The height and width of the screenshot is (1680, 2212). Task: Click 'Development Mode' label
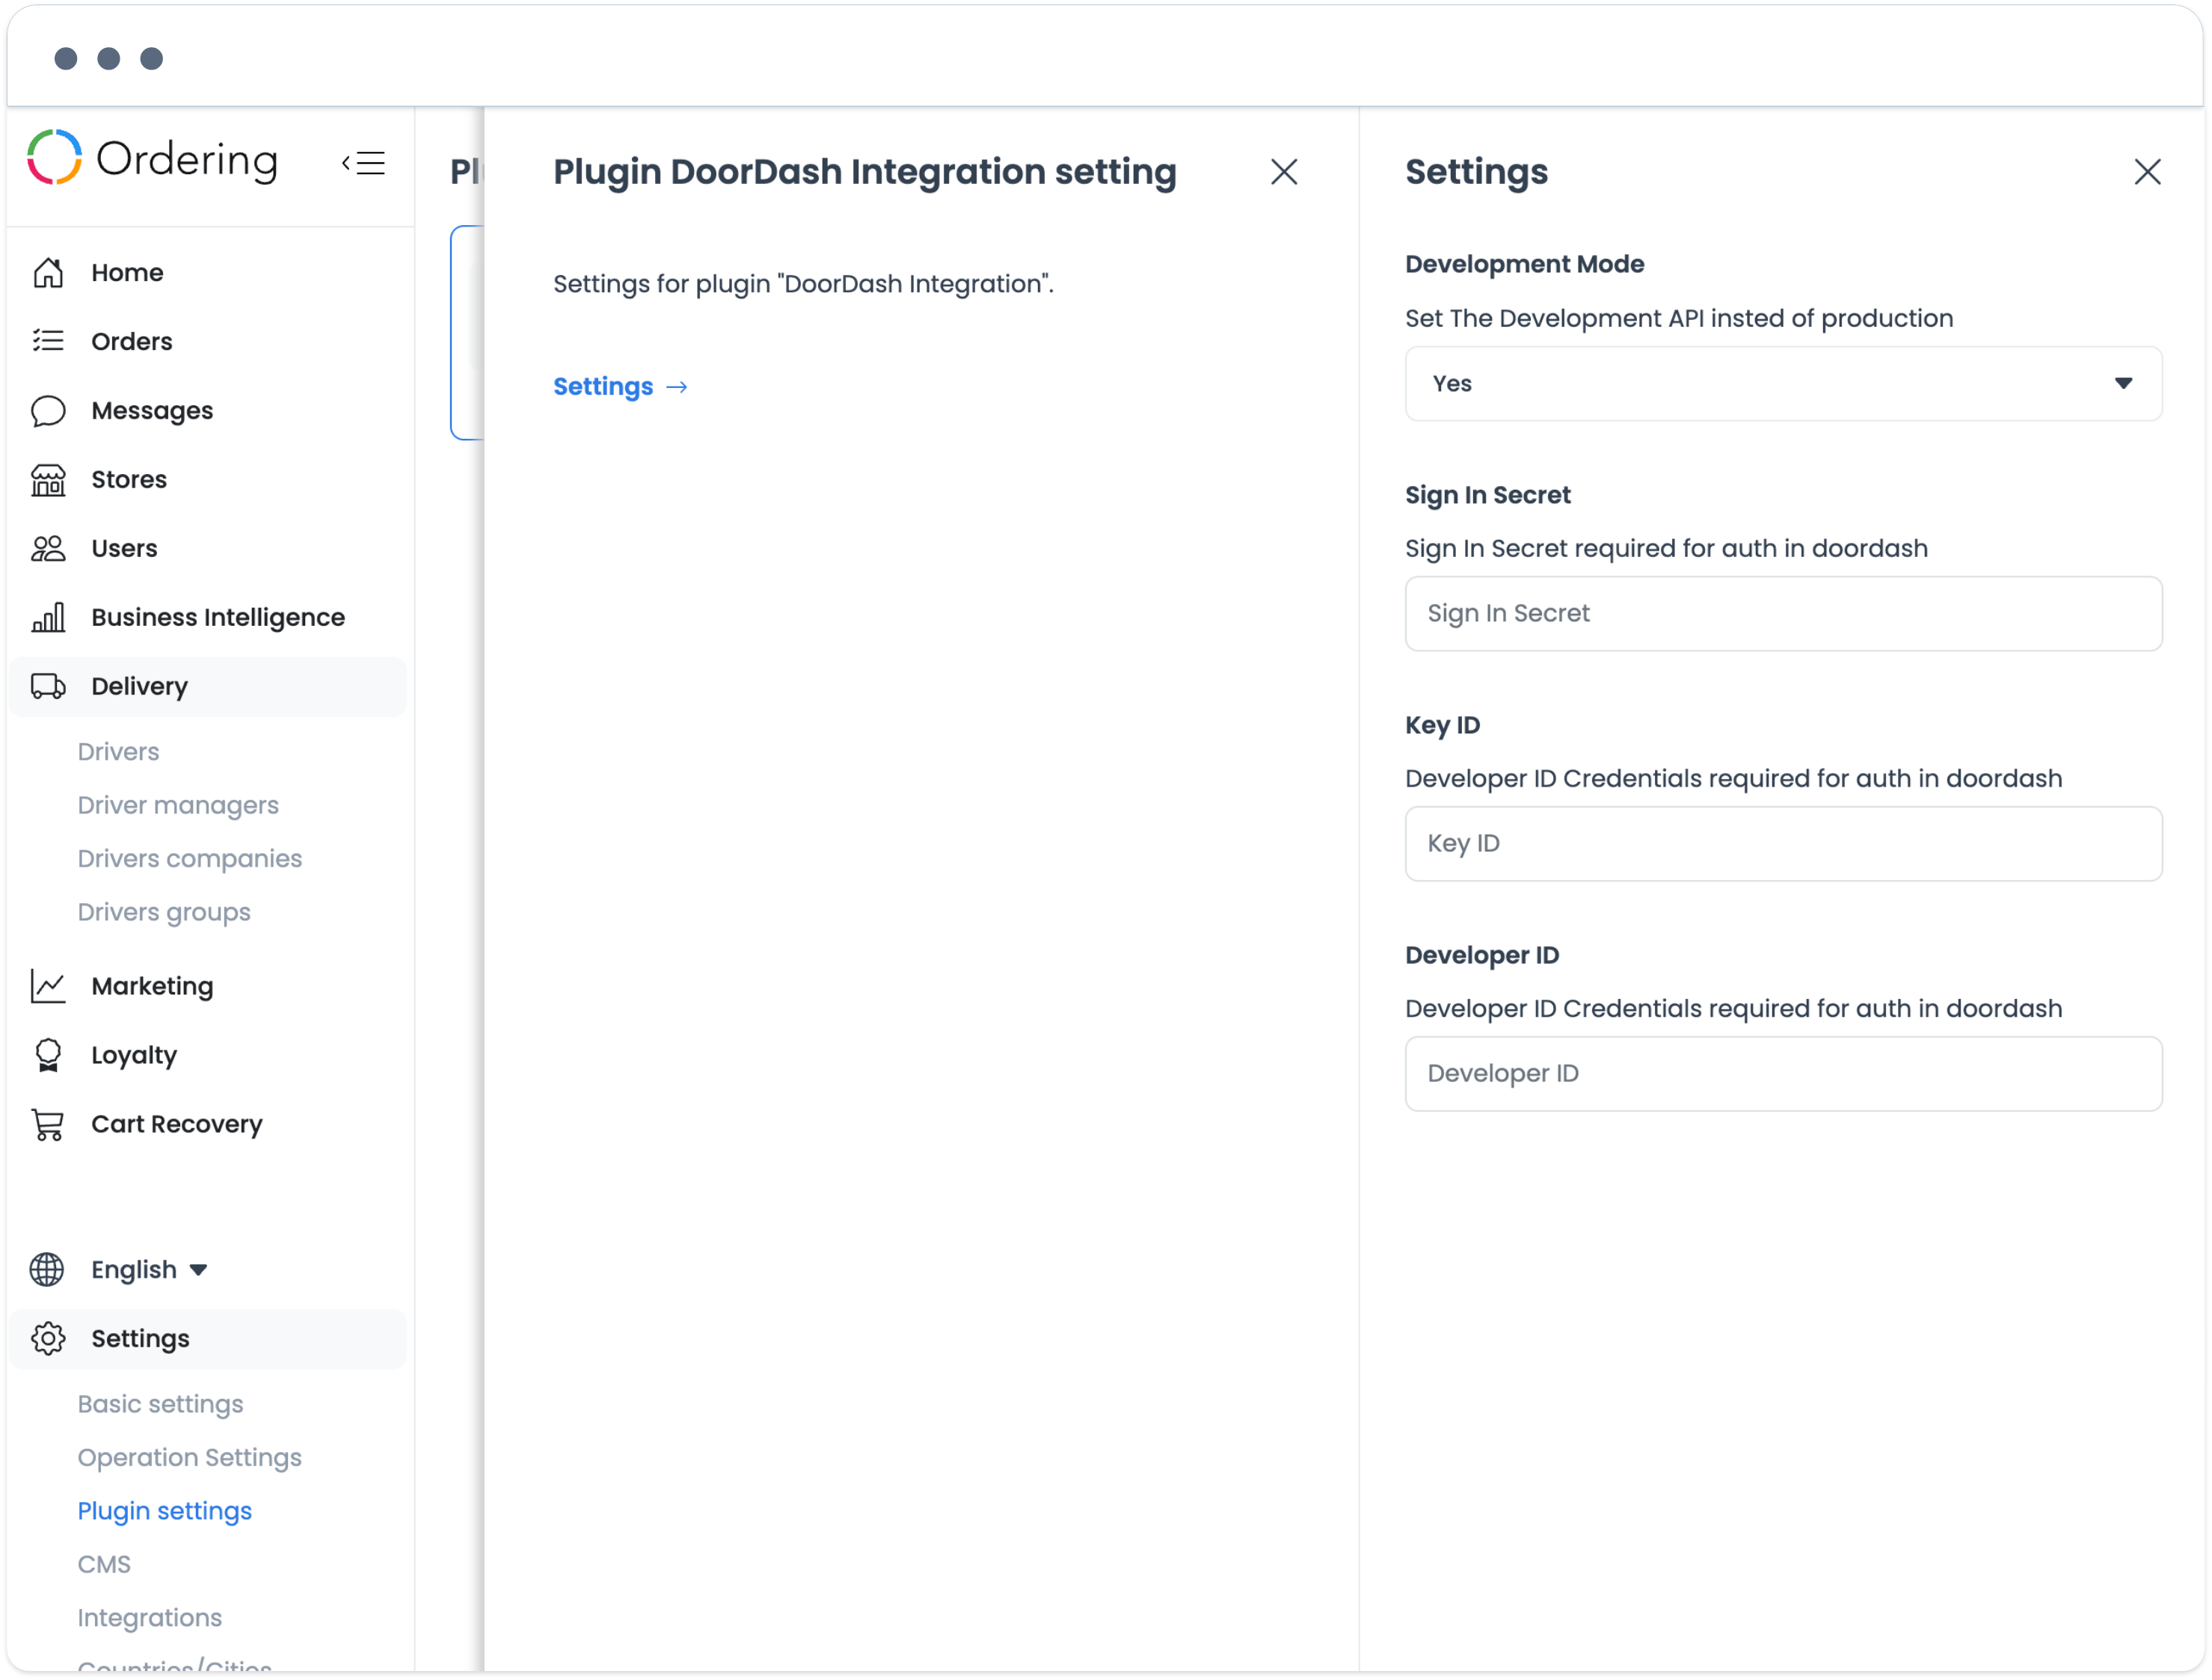(x=1524, y=264)
